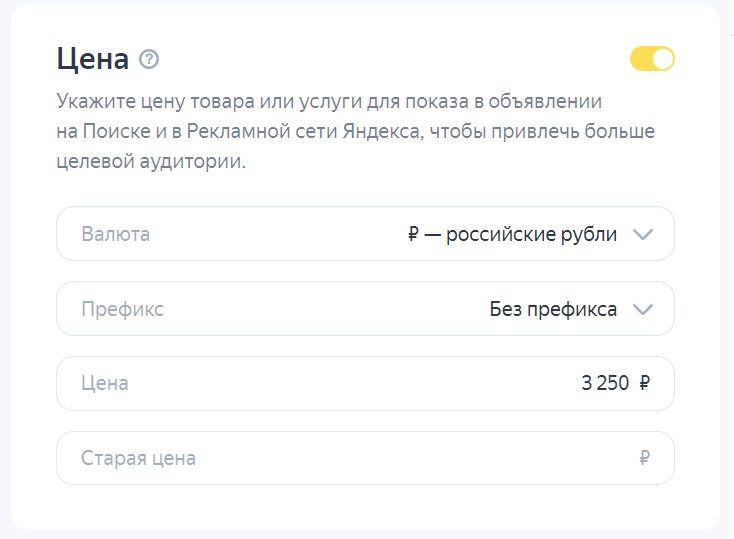Click the Цена section heading
Viewport: 734px width, 539px height.
[93, 59]
